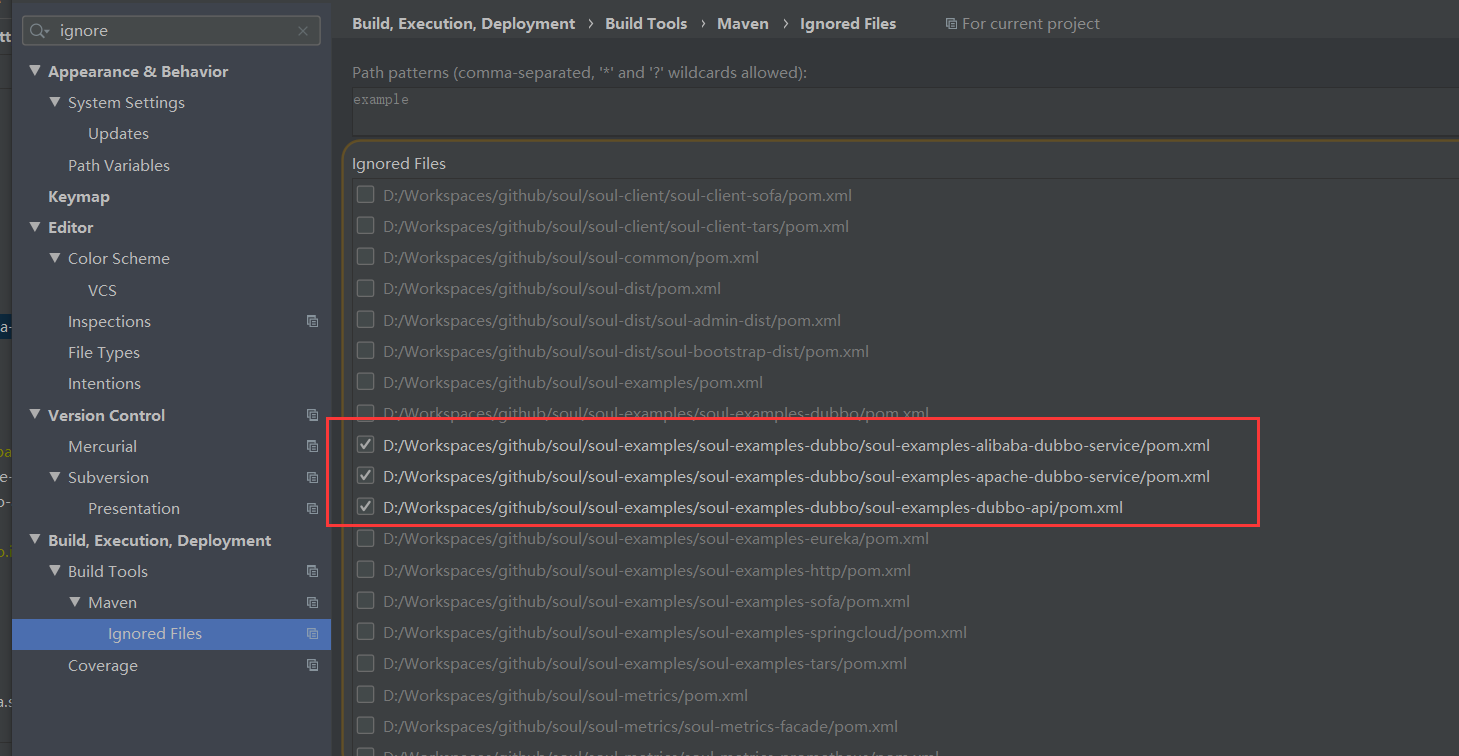The height and width of the screenshot is (756, 1459).
Task: Select the soul-metrics/pom.xml row
Action: 566,695
